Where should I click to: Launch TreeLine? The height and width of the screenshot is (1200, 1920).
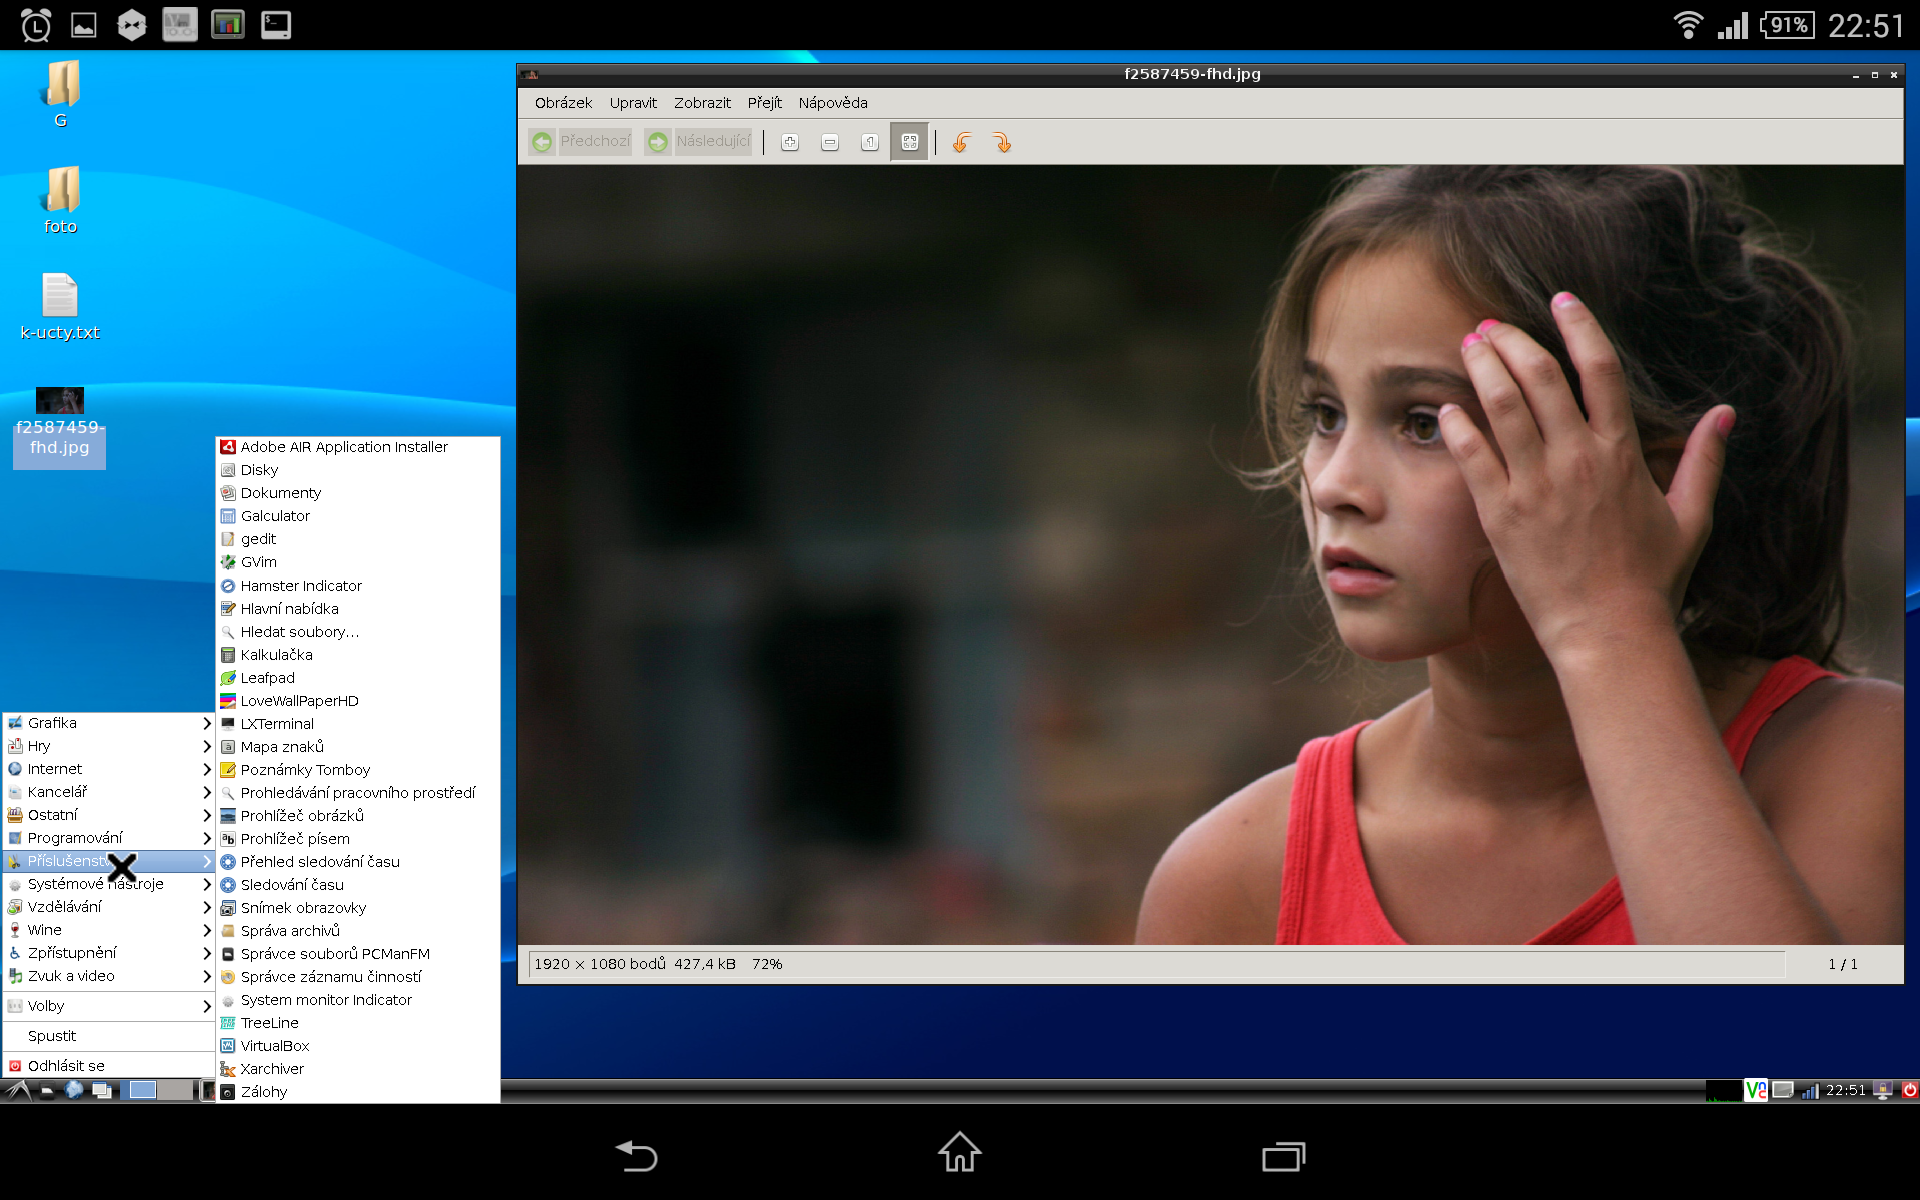[x=358, y=1023]
